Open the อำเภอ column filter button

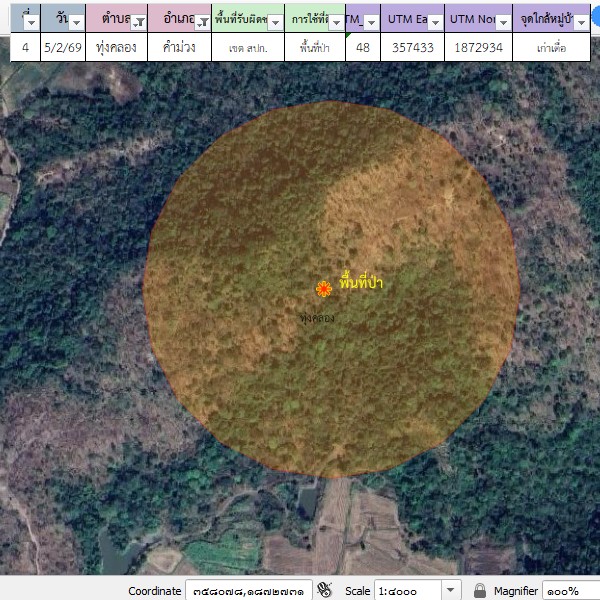(203, 22)
